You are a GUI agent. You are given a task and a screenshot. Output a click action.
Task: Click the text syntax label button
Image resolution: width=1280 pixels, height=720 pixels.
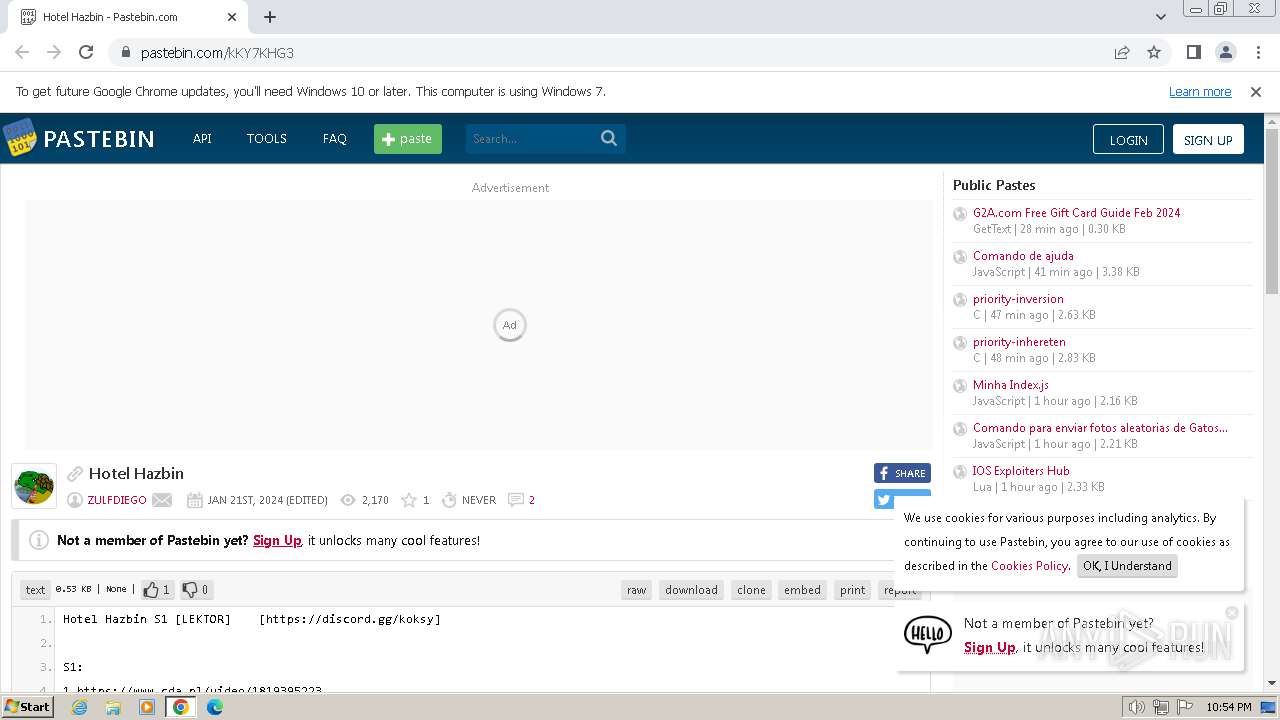(x=35, y=590)
